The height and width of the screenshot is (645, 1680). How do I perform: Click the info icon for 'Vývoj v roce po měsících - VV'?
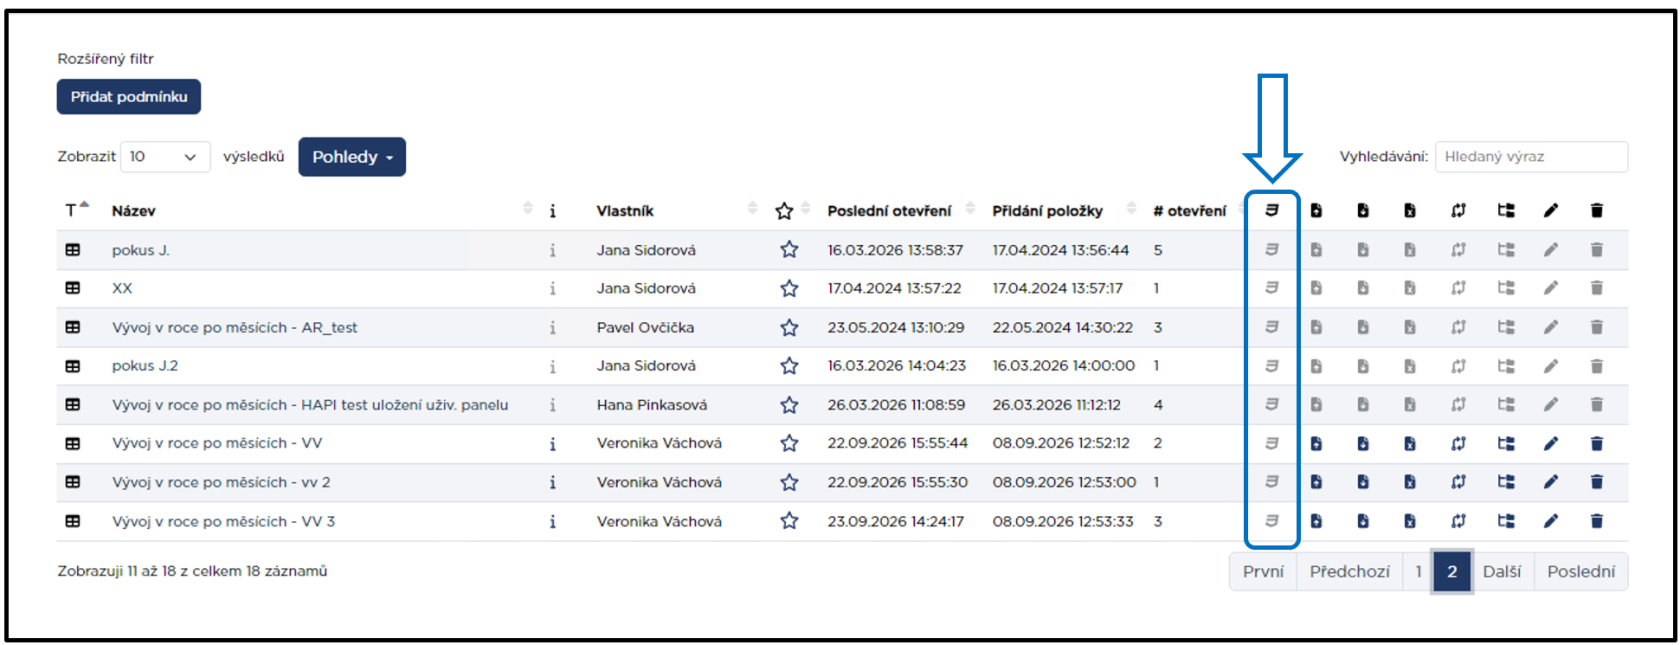[x=552, y=443]
